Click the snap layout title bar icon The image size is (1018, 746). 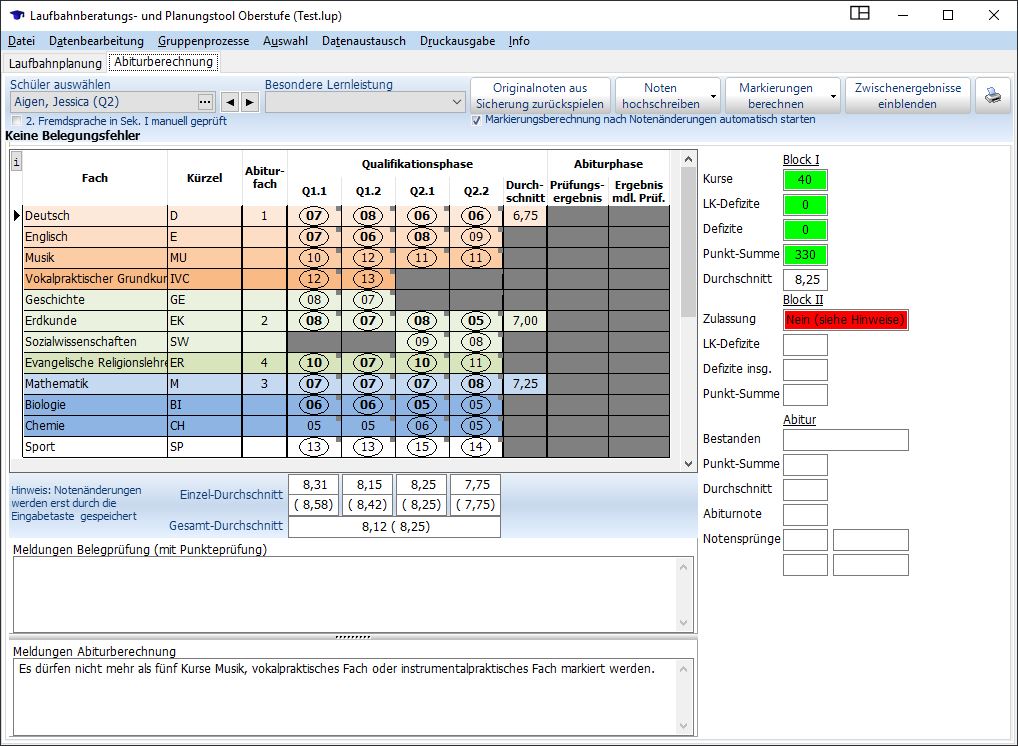tap(860, 13)
